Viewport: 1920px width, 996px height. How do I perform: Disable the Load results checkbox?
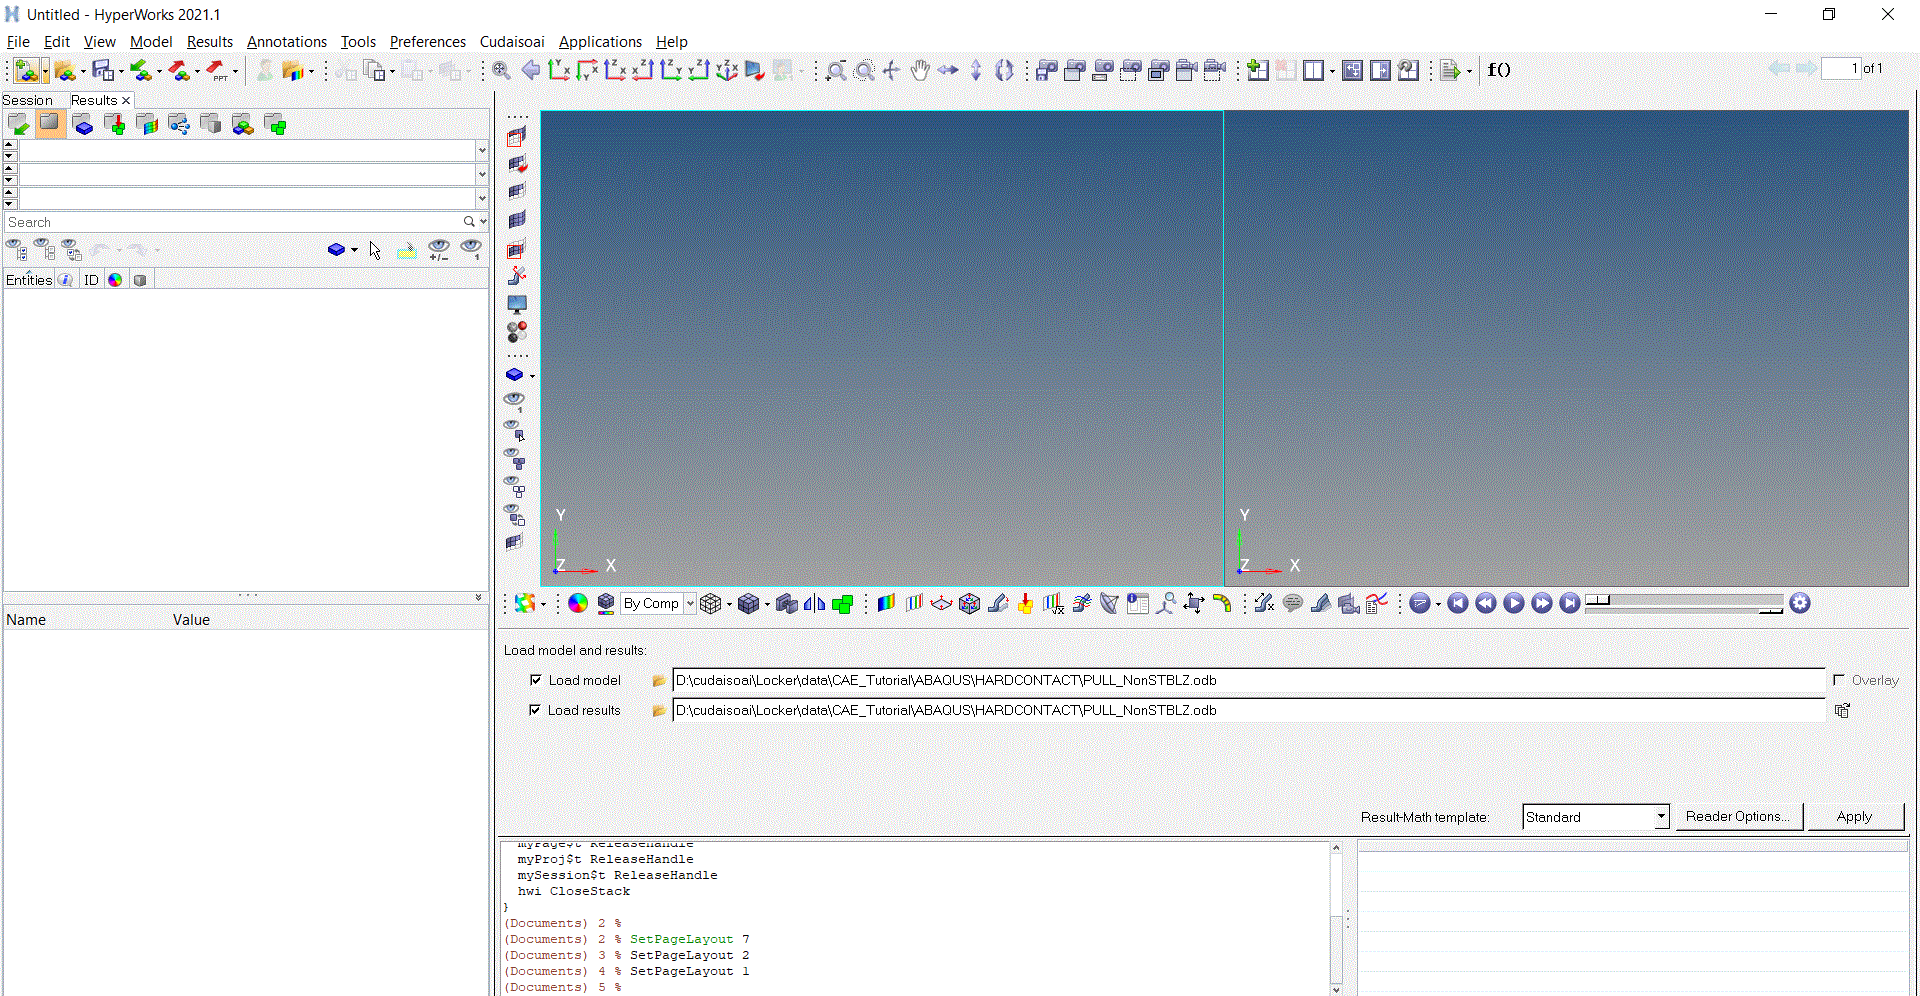click(537, 710)
